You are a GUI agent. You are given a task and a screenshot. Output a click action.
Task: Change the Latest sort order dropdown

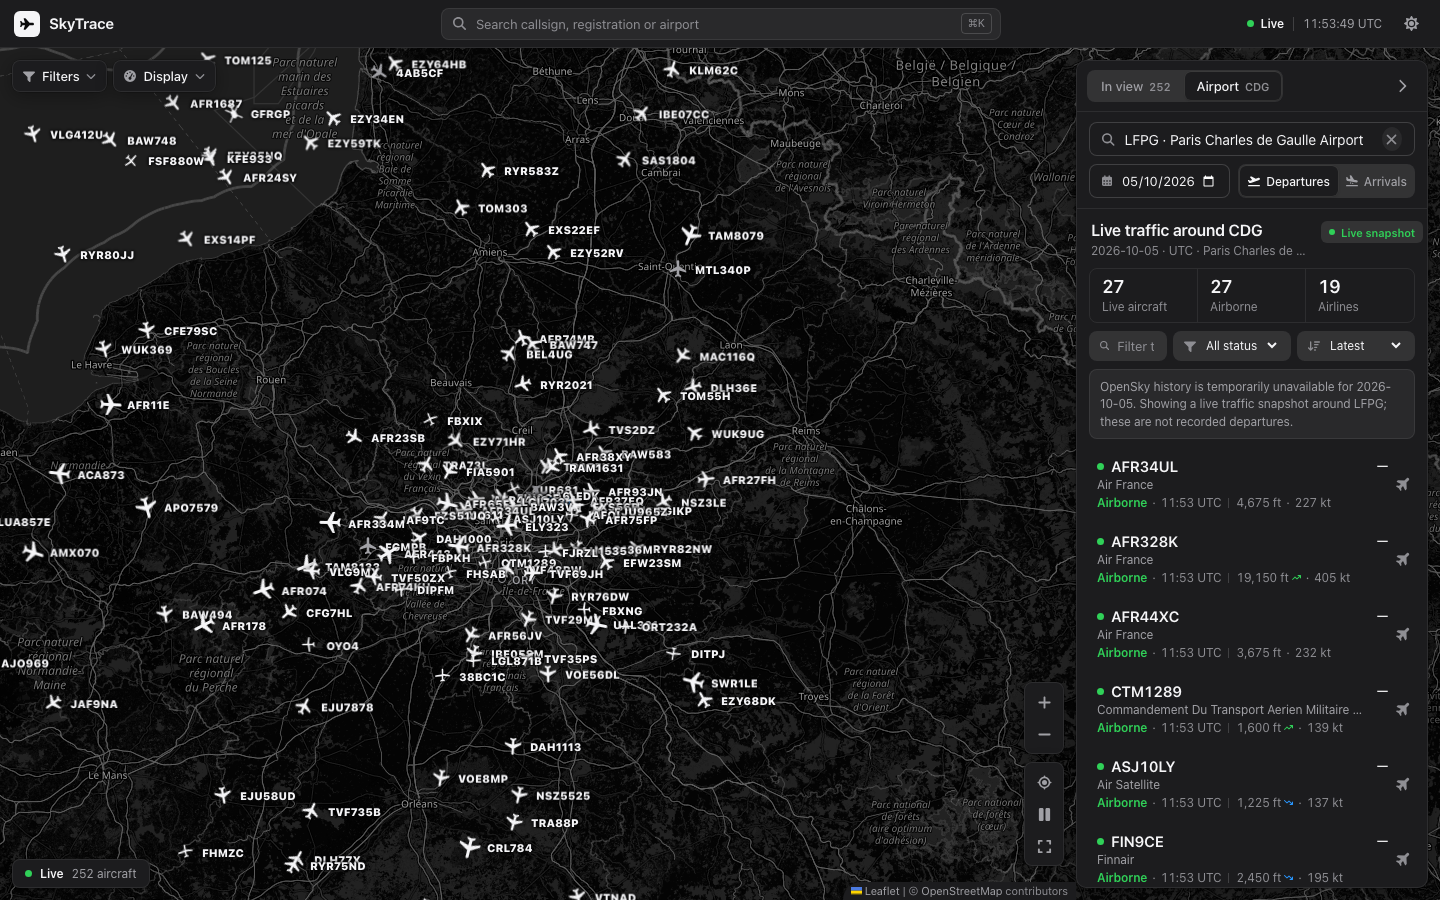click(1355, 346)
